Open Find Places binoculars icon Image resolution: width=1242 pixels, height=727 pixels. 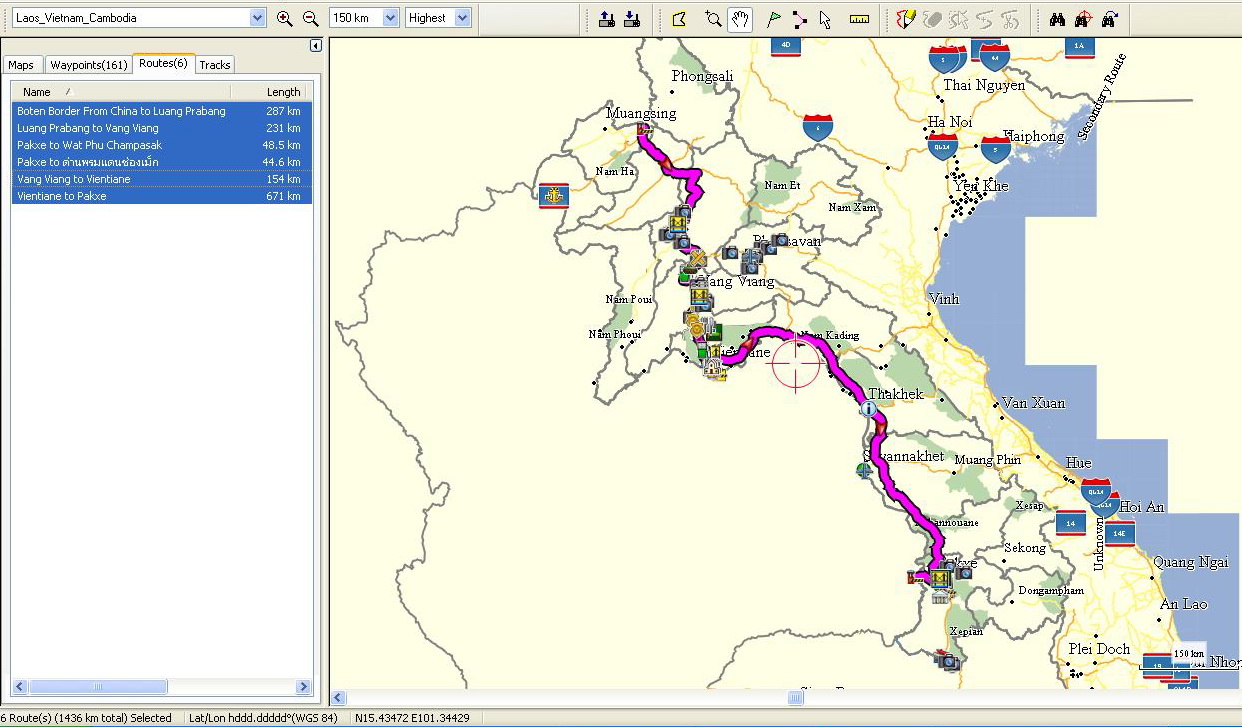tap(1057, 19)
